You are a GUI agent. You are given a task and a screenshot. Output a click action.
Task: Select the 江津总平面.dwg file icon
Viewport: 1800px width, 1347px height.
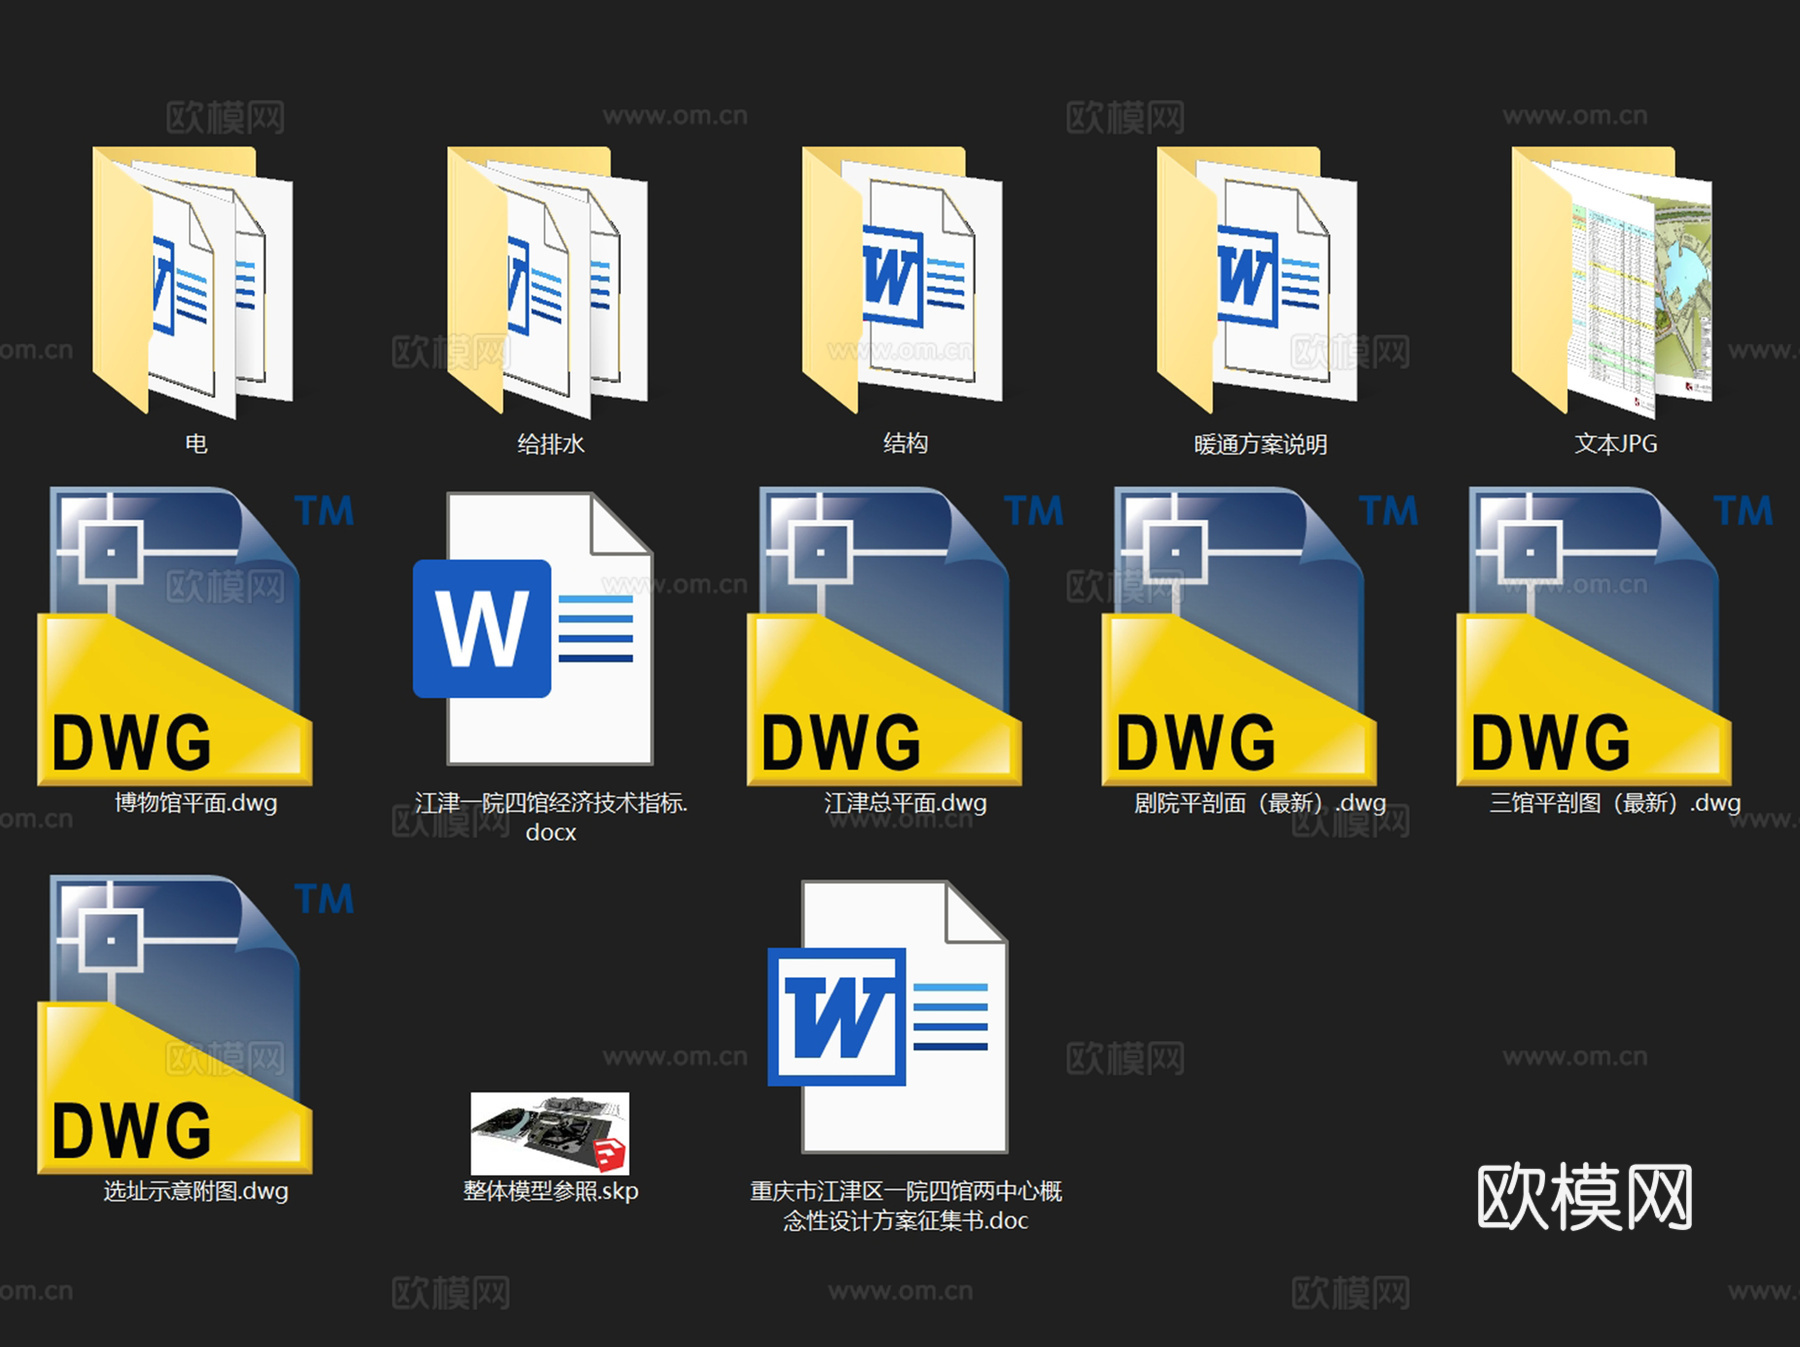pyautogui.click(x=906, y=636)
